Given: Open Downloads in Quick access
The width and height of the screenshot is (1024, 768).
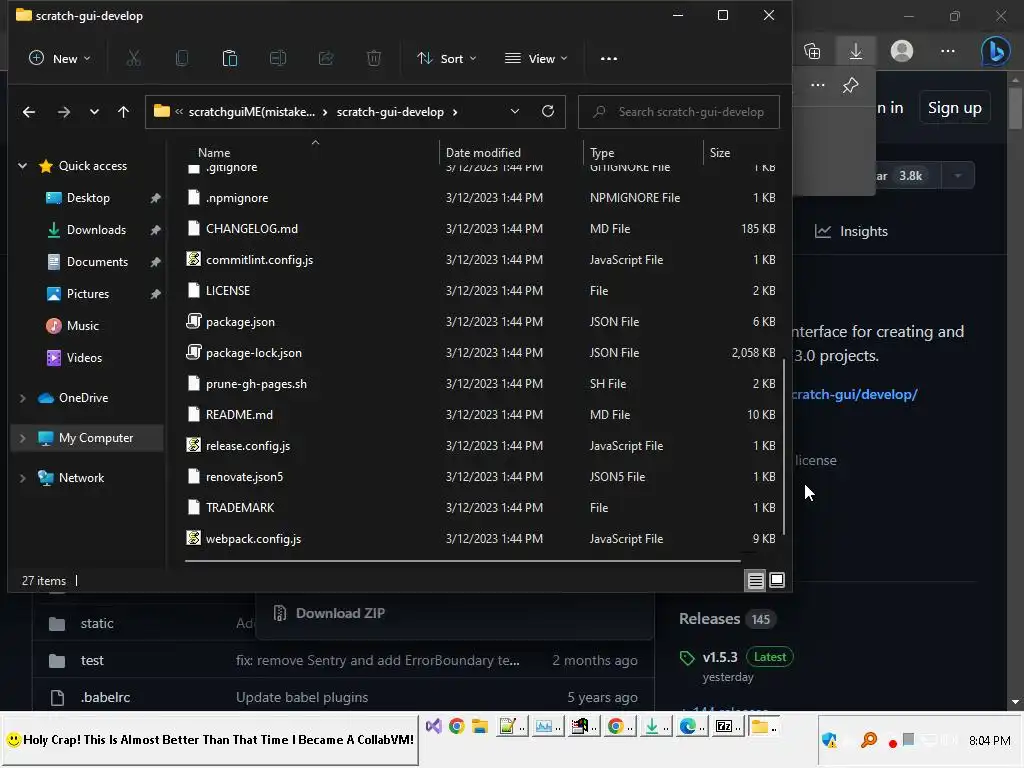Looking at the screenshot, I should pos(96,230).
